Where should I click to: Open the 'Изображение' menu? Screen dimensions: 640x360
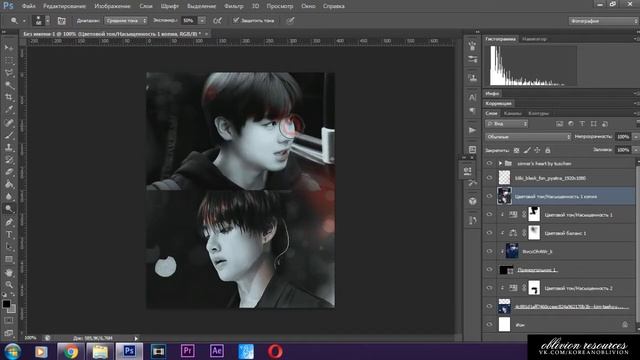[112, 6]
